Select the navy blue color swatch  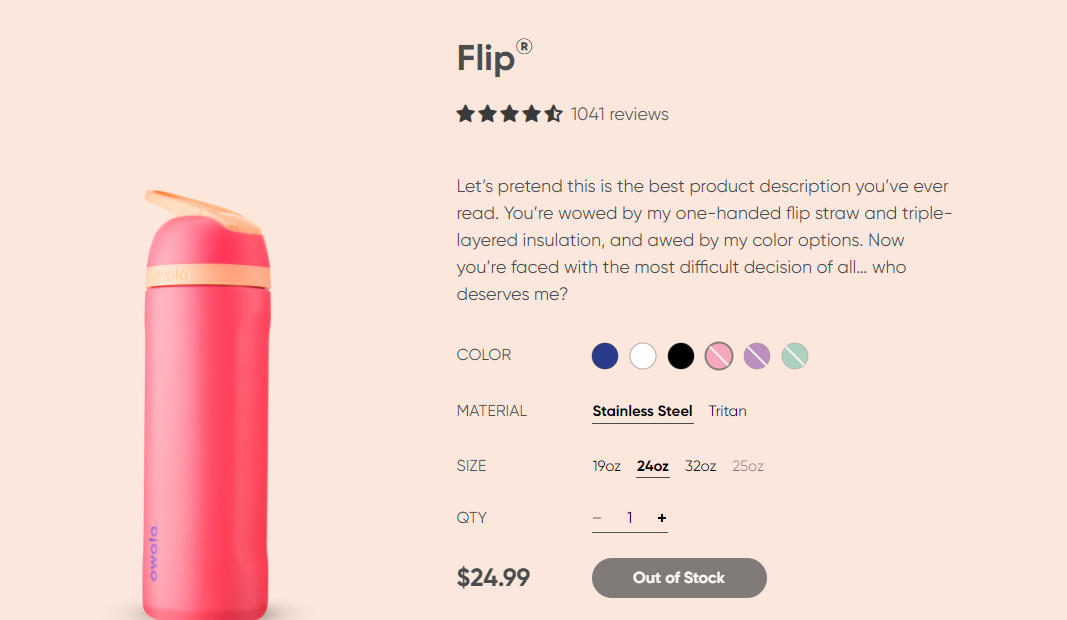[605, 356]
